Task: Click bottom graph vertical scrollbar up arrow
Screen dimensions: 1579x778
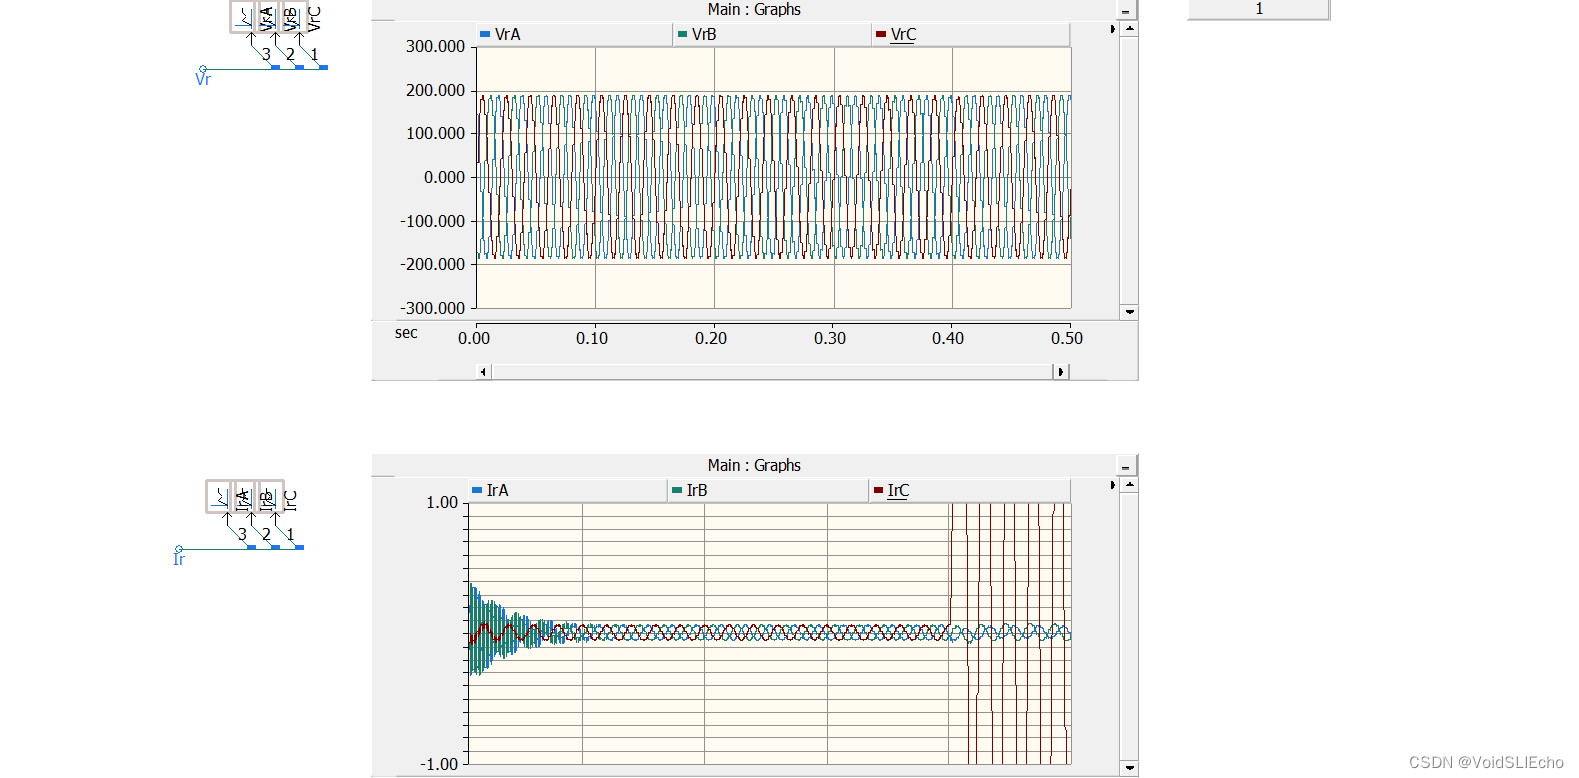Action: [1129, 485]
